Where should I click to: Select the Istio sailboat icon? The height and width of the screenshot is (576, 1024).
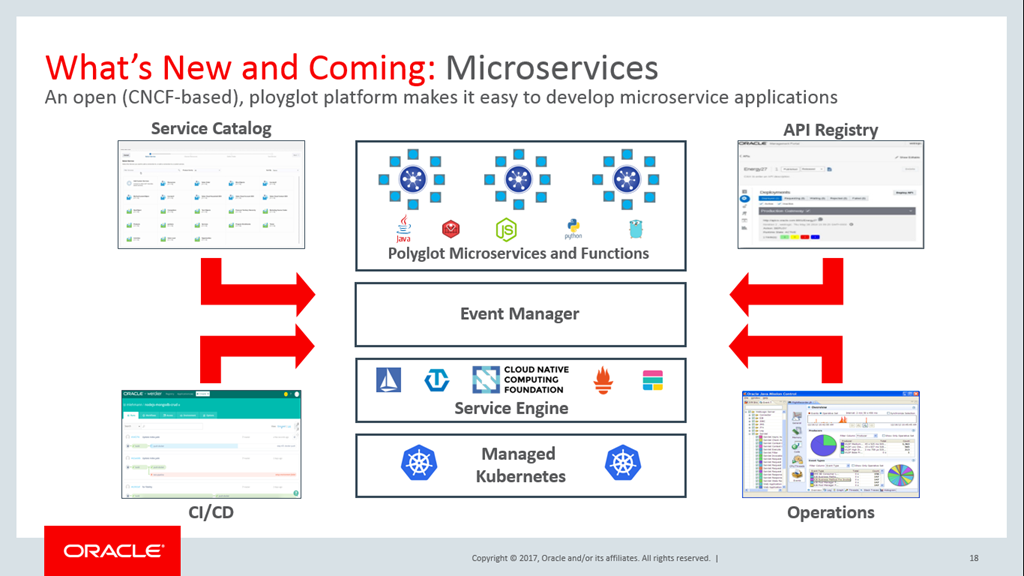(x=388, y=380)
